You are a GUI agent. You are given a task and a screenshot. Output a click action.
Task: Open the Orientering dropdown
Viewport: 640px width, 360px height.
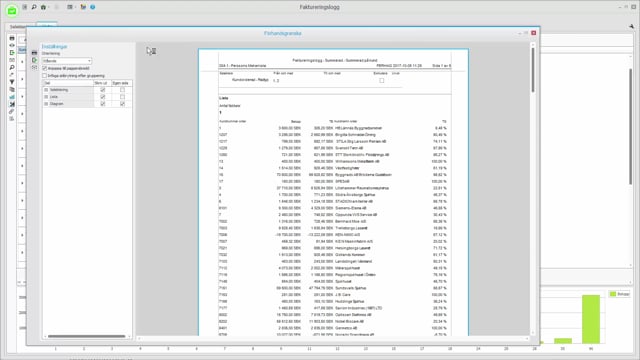(x=67, y=61)
